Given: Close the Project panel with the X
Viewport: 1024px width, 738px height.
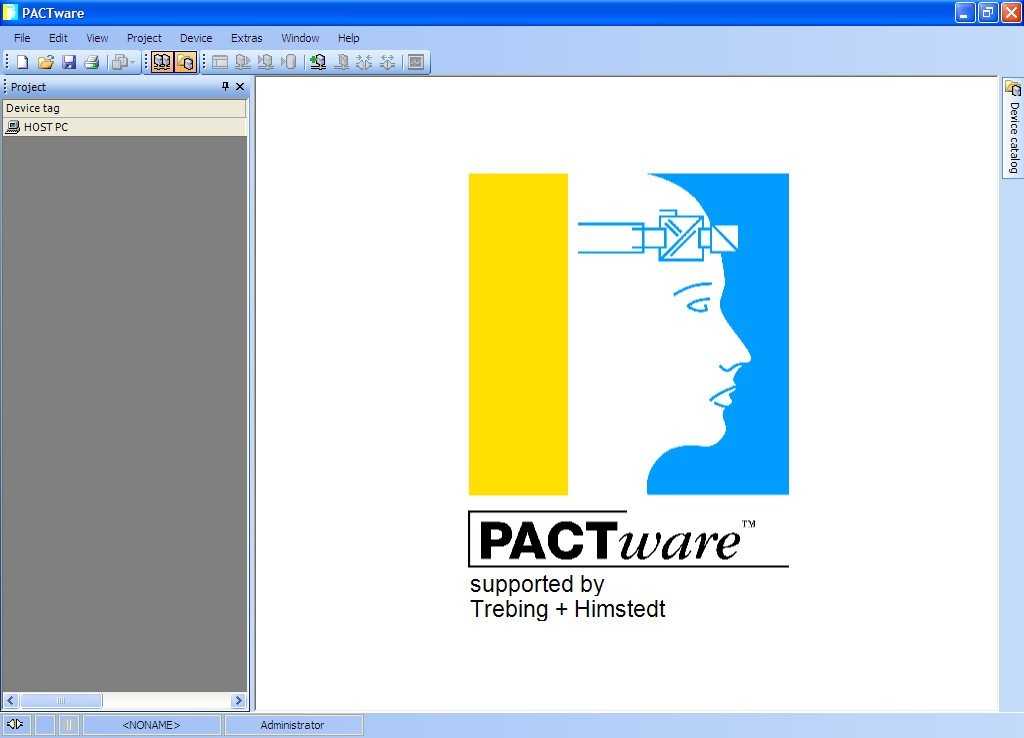Looking at the screenshot, I should pyautogui.click(x=240, y=86).
